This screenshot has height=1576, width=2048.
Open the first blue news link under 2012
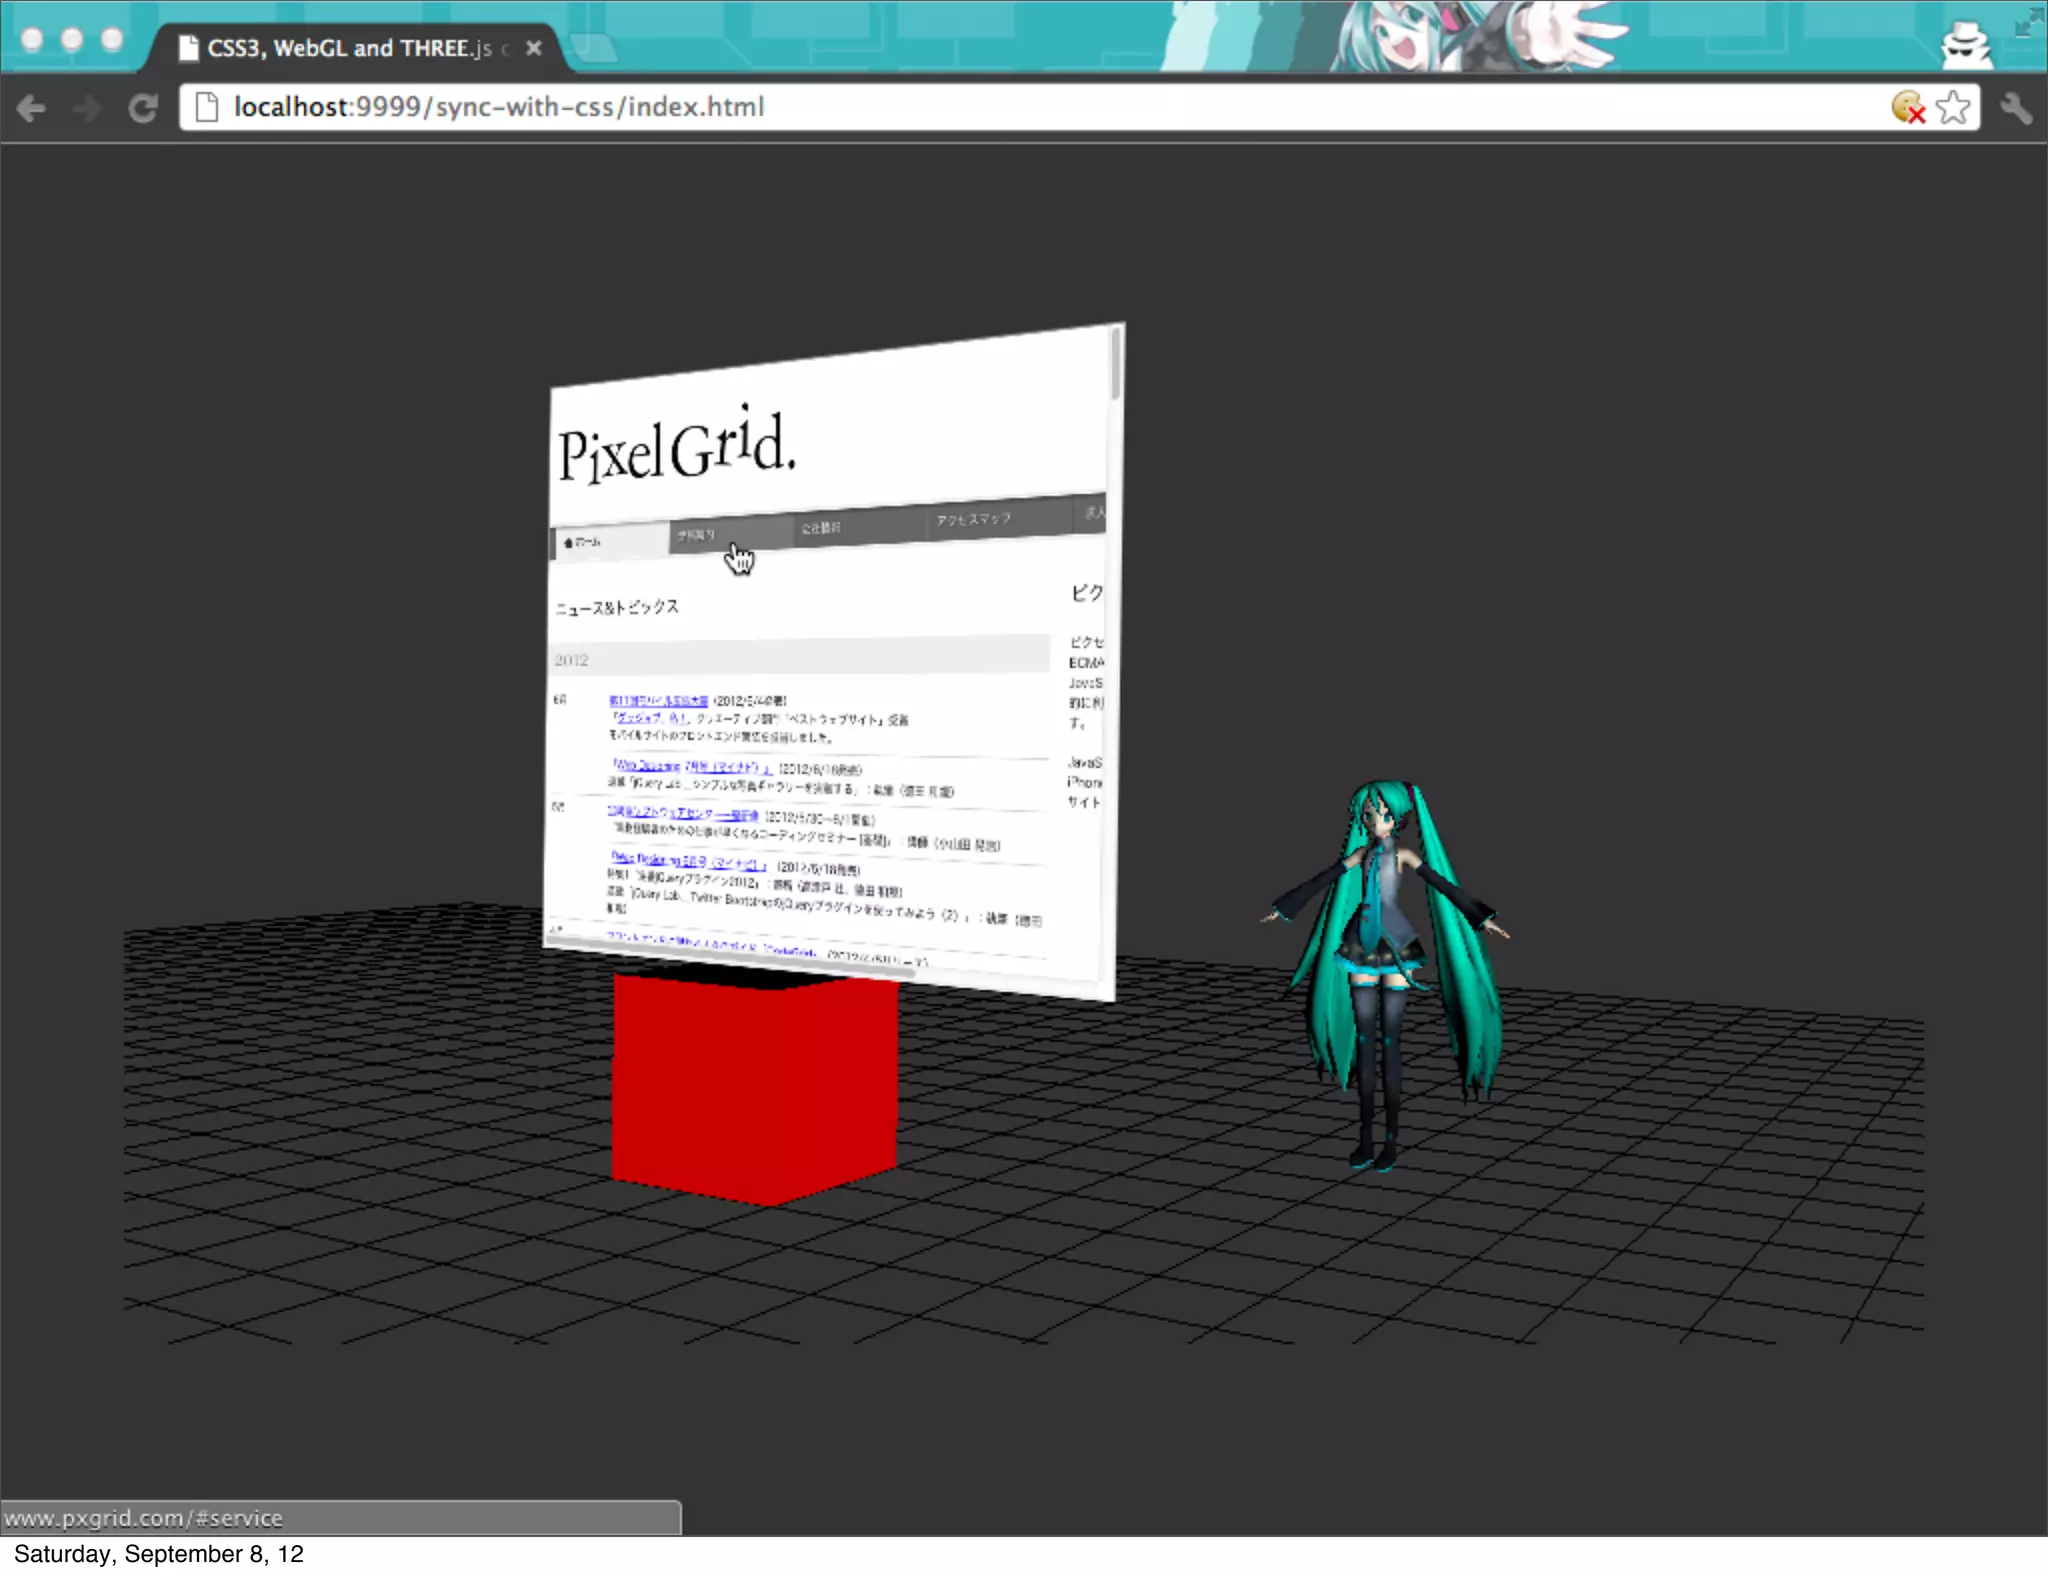click(658, 700)
